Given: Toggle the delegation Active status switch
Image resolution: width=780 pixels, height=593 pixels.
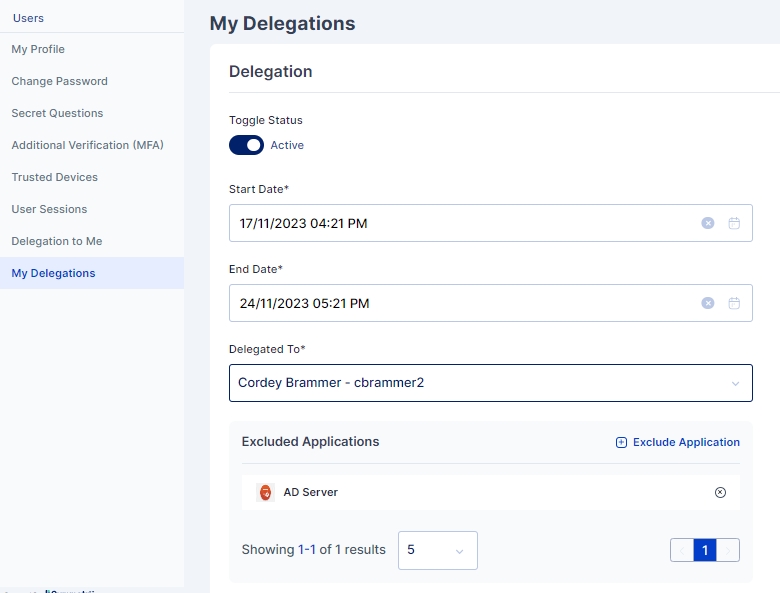Looking at the screenshot, I should point(246,145).
